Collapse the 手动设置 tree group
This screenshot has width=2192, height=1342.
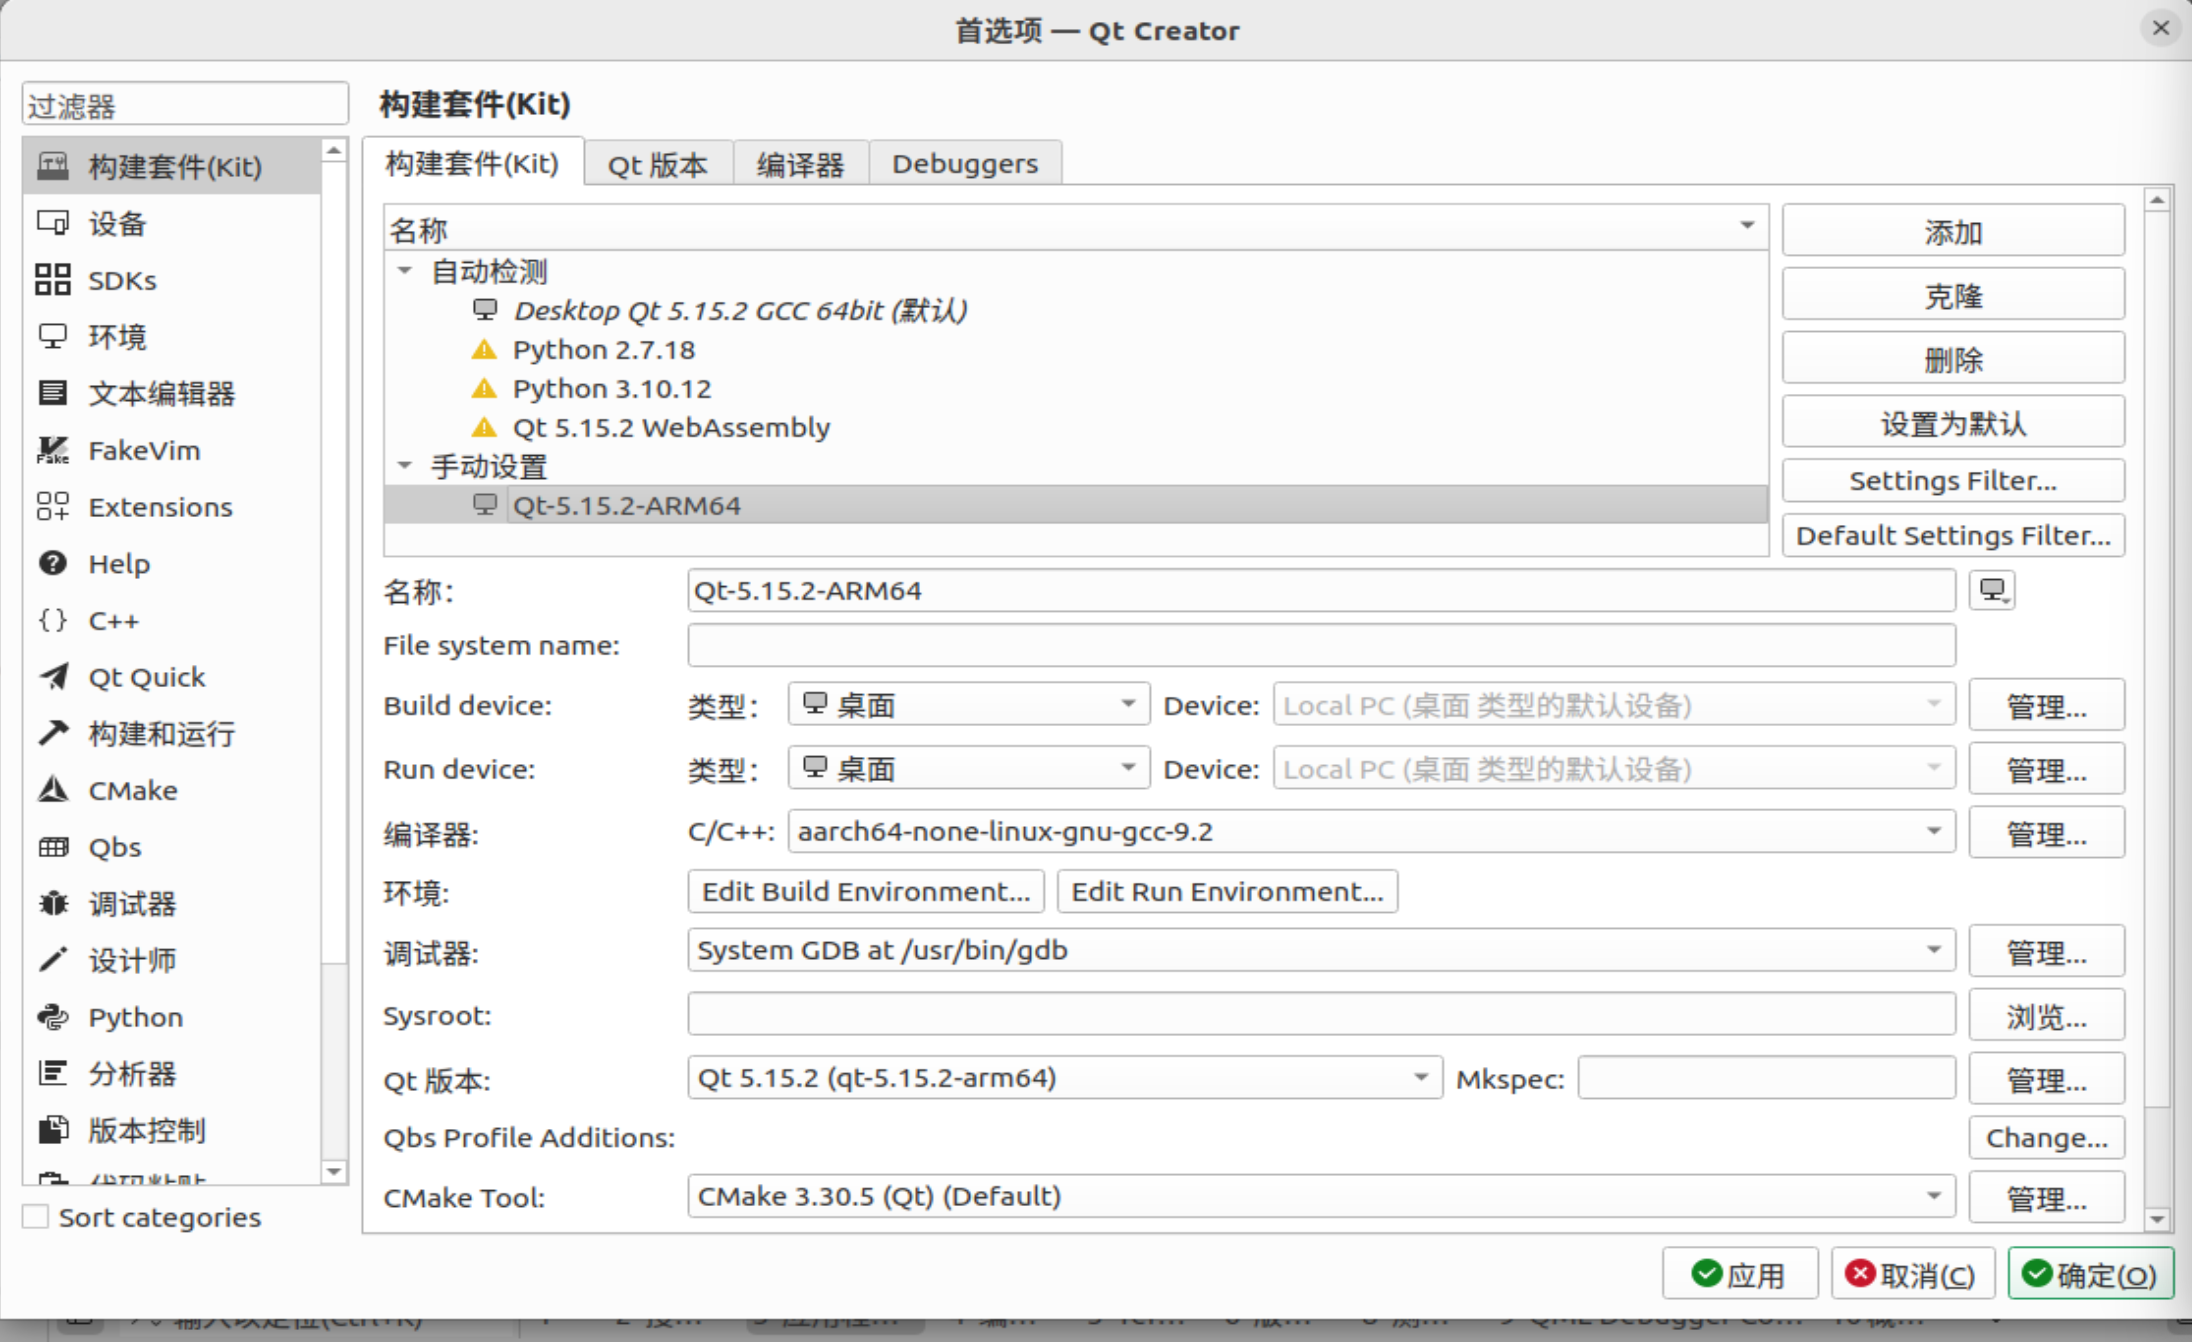405,466
